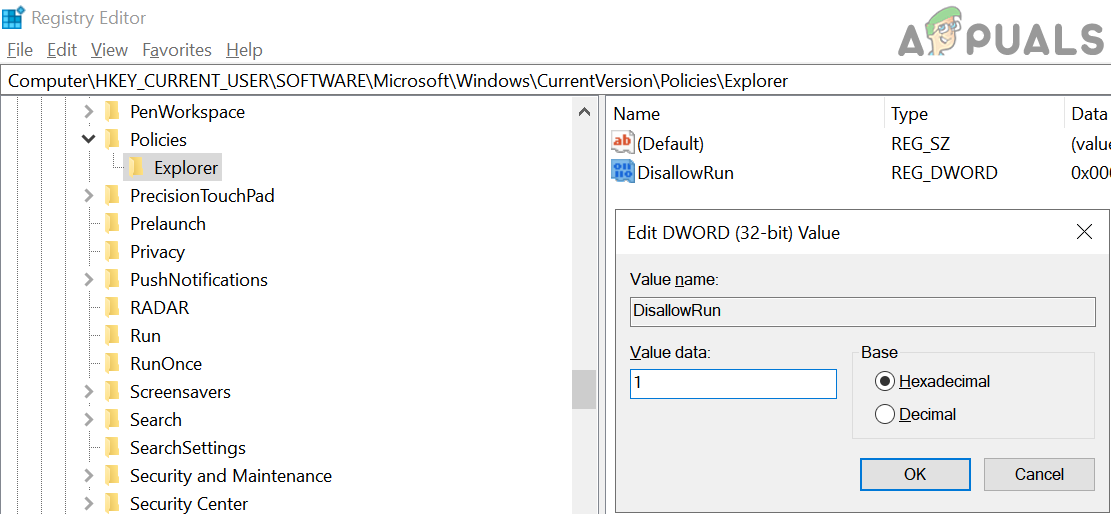Image resolution: width=1111 pixels, height=514 pixels.
Task: Click the RunOnce folder icon
Action: coord(112,364)
